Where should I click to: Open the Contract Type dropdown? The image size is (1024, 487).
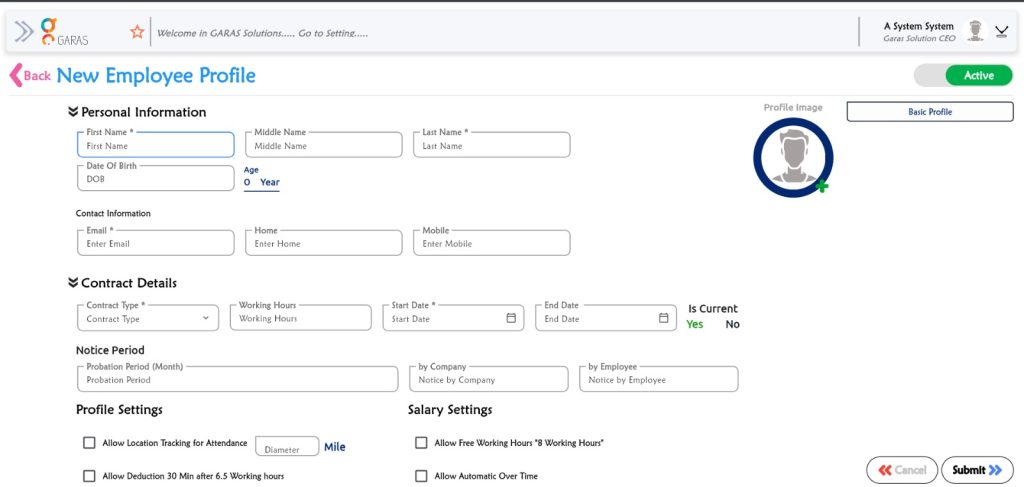point(147,318)
